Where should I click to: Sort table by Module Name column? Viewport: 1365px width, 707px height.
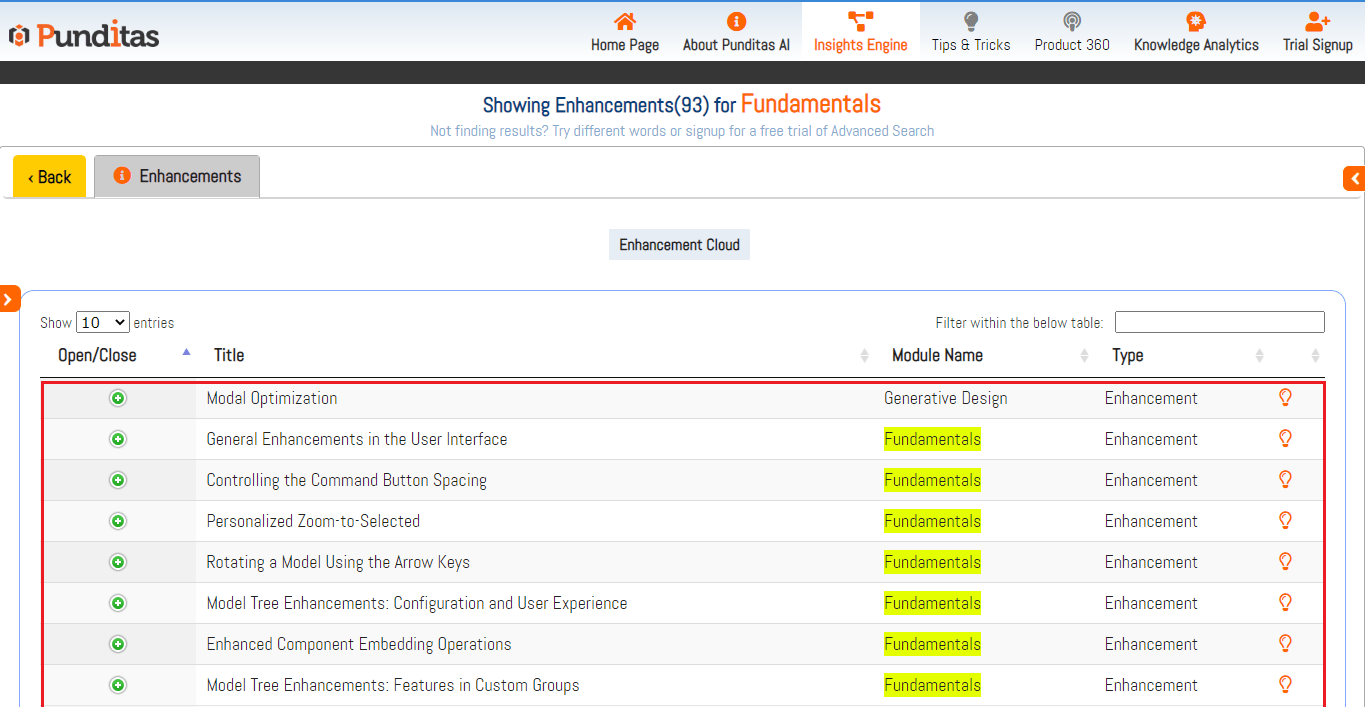coord(937,355)
